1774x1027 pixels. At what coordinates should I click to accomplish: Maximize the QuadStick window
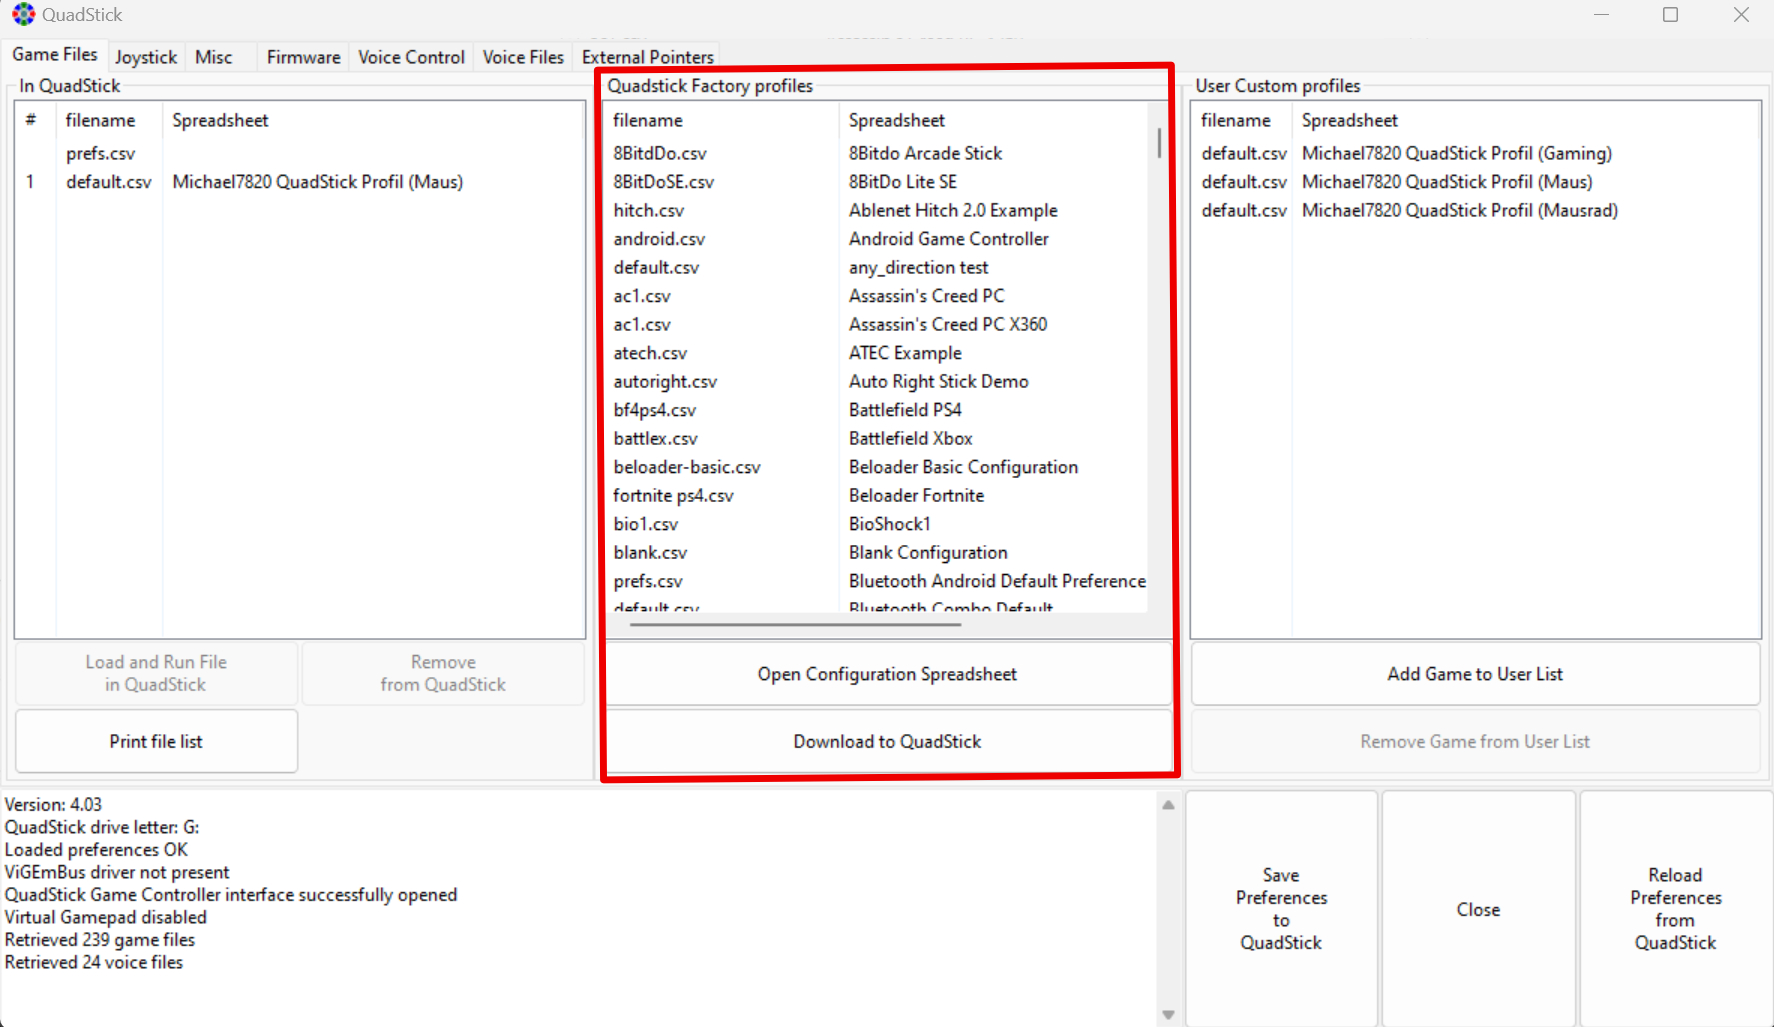tap(1670, 14)
